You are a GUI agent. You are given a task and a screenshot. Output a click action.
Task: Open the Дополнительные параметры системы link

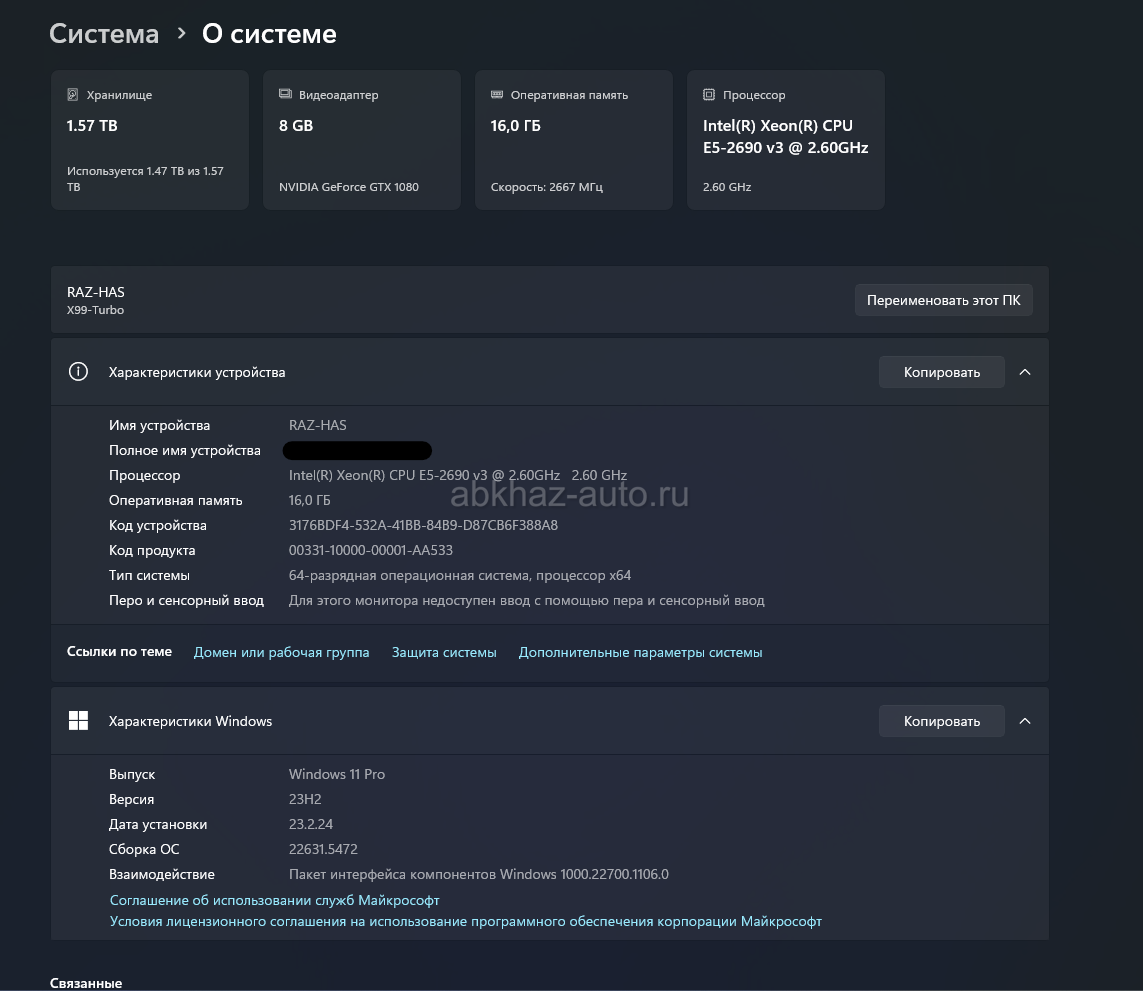point(640,652)
